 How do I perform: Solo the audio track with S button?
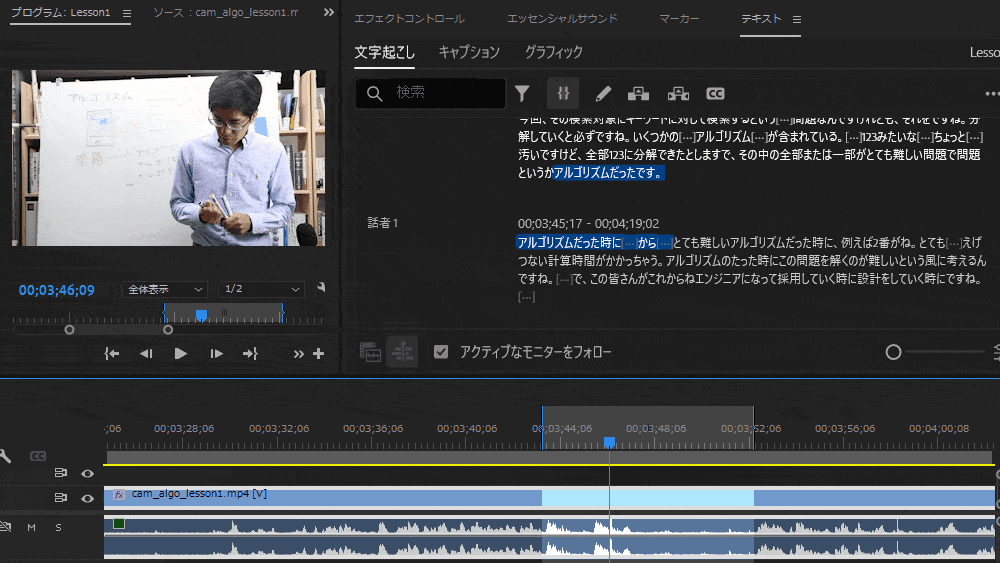tap(58, 527)
